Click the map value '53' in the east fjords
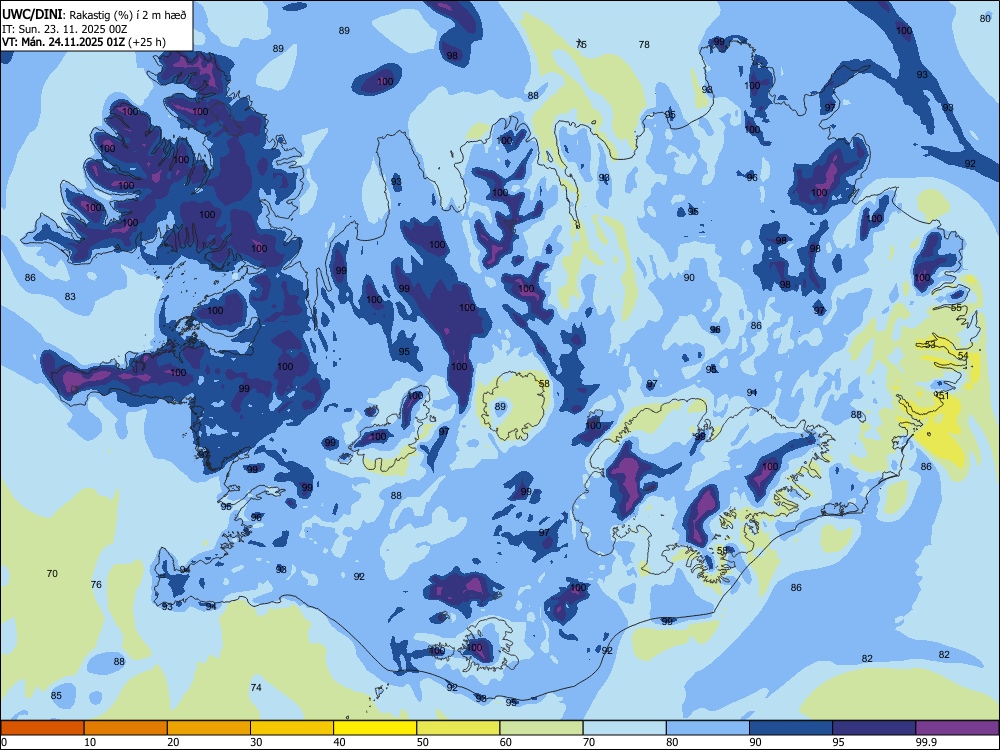The height and width of the screenshot is (750, 1000). pos(930,344)
